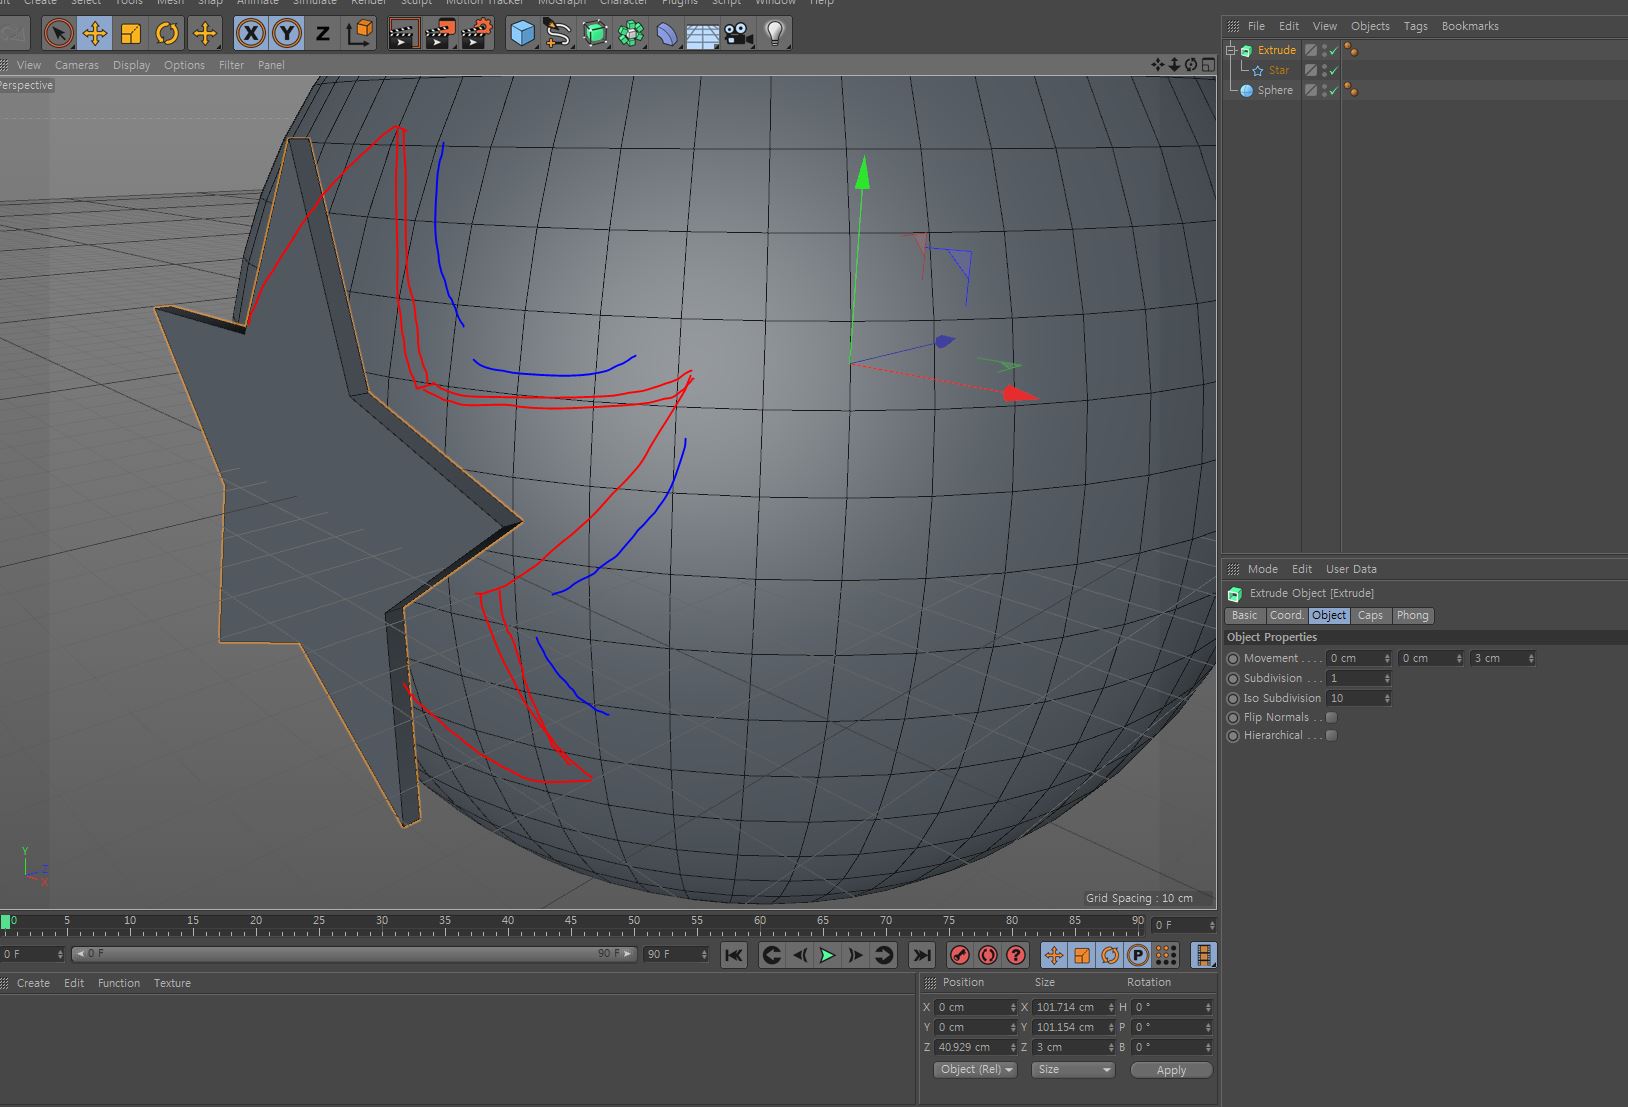Image resolution: width=1628 pixels, height=1107 pixels.
Task: Click the Live Selection arrow tool
Action: click(59, 34)
